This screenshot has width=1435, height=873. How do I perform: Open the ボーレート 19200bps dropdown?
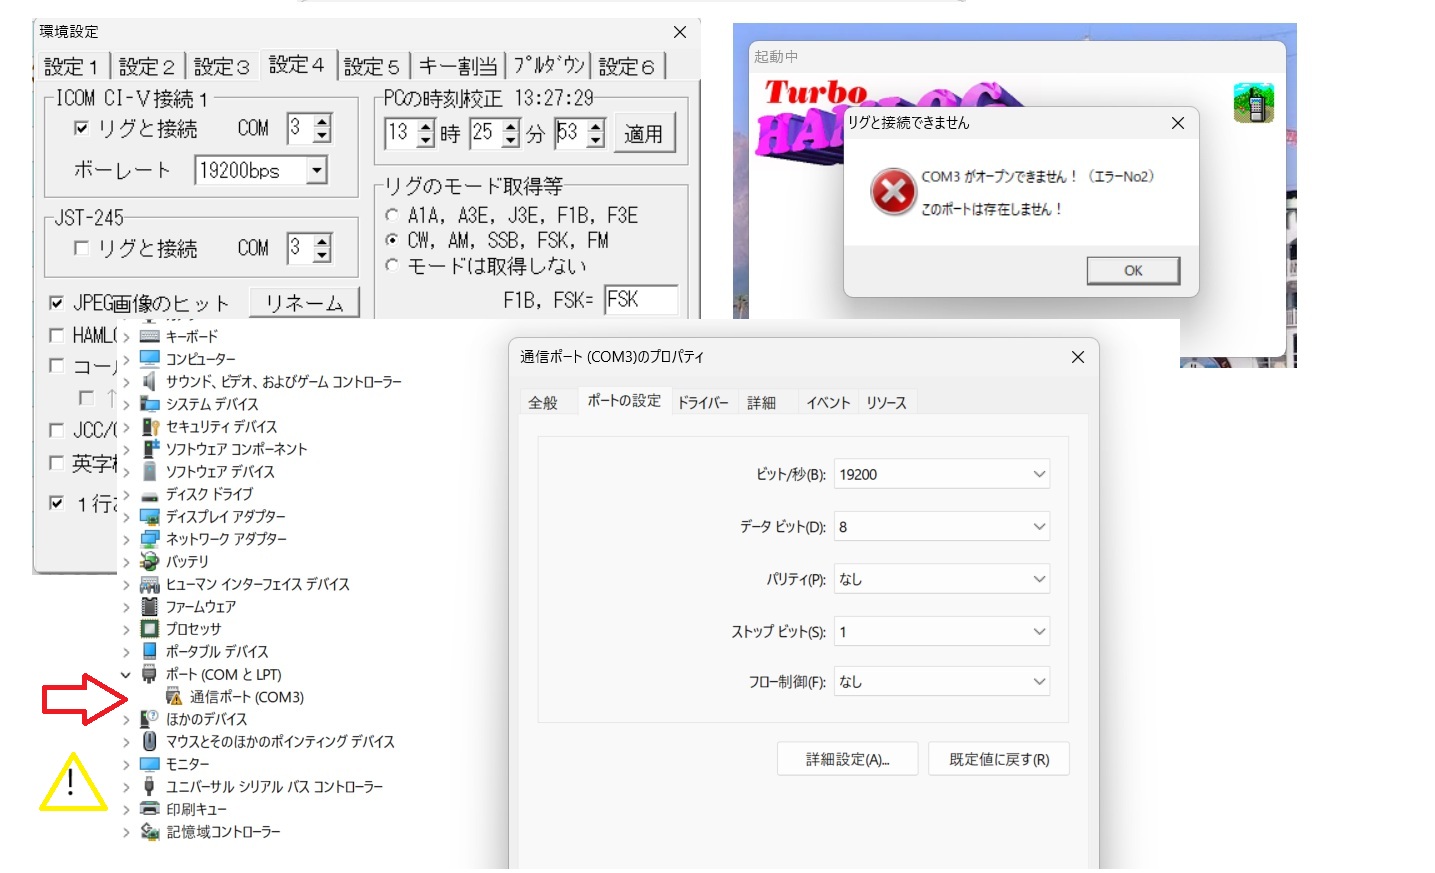click(x=316, y=170)
